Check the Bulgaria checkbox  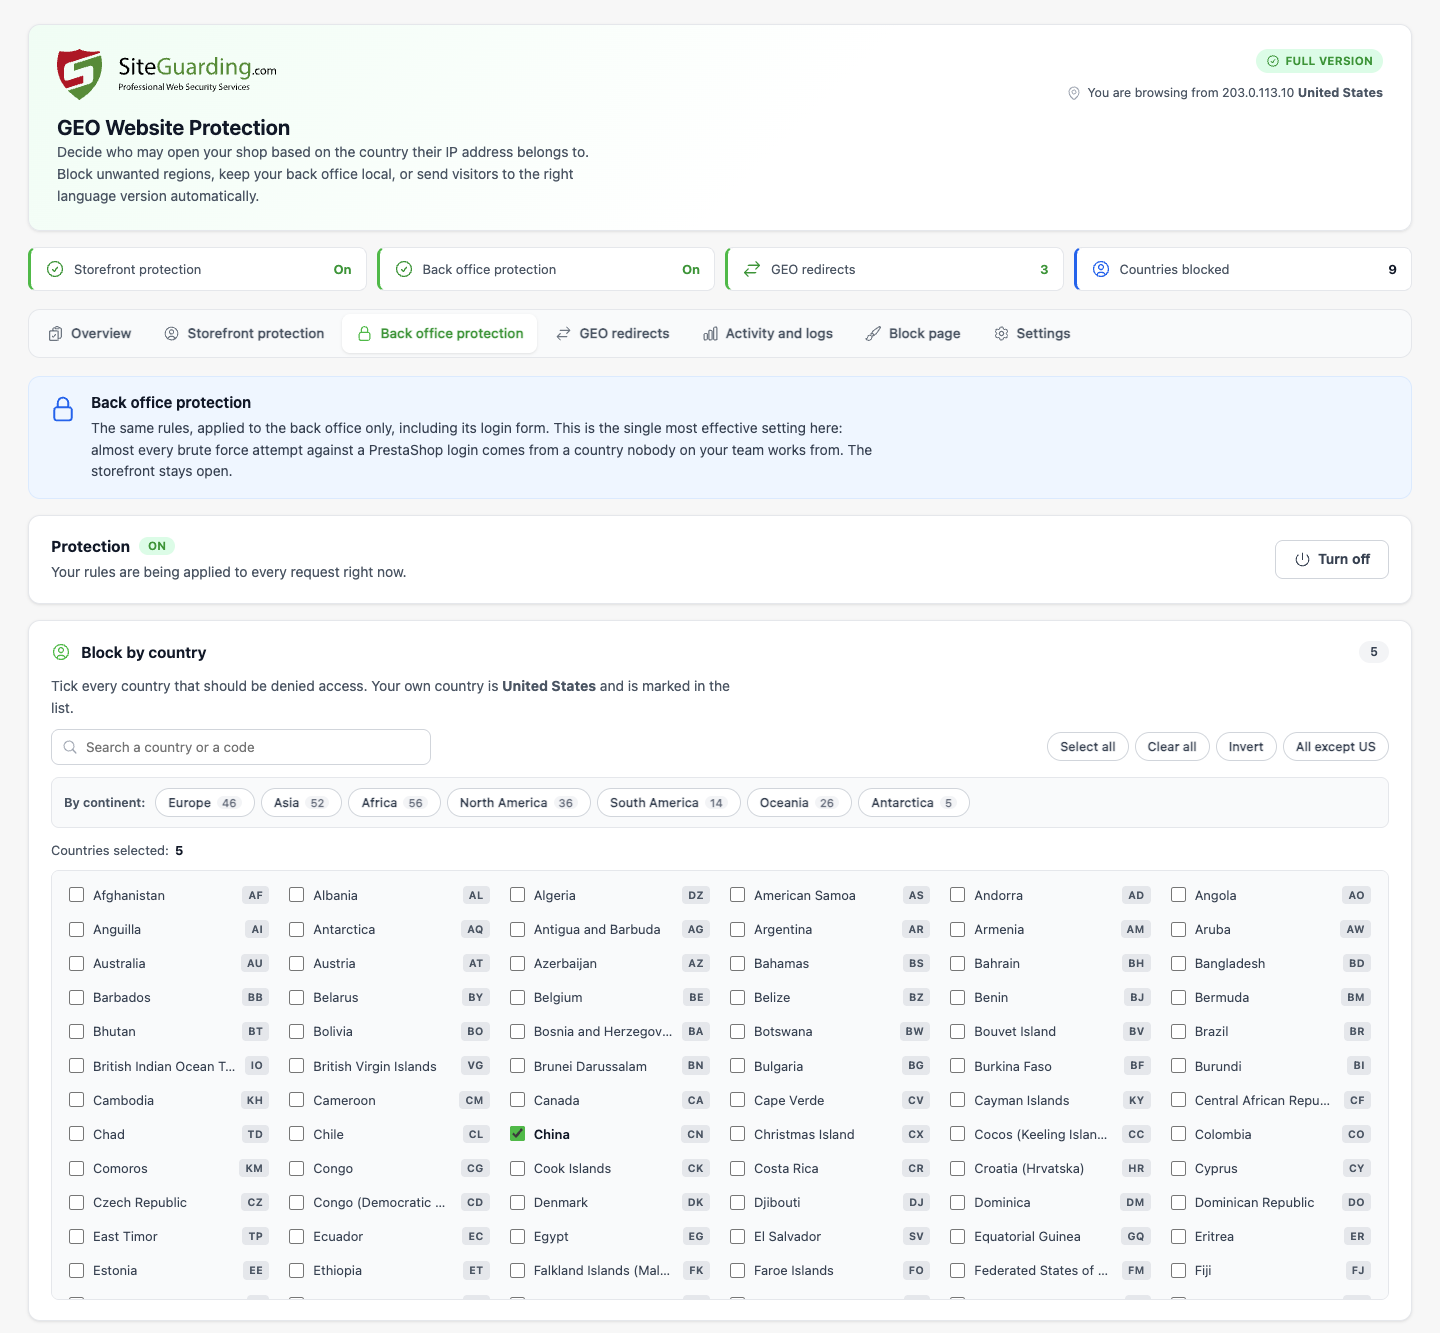coord(737,1066)
